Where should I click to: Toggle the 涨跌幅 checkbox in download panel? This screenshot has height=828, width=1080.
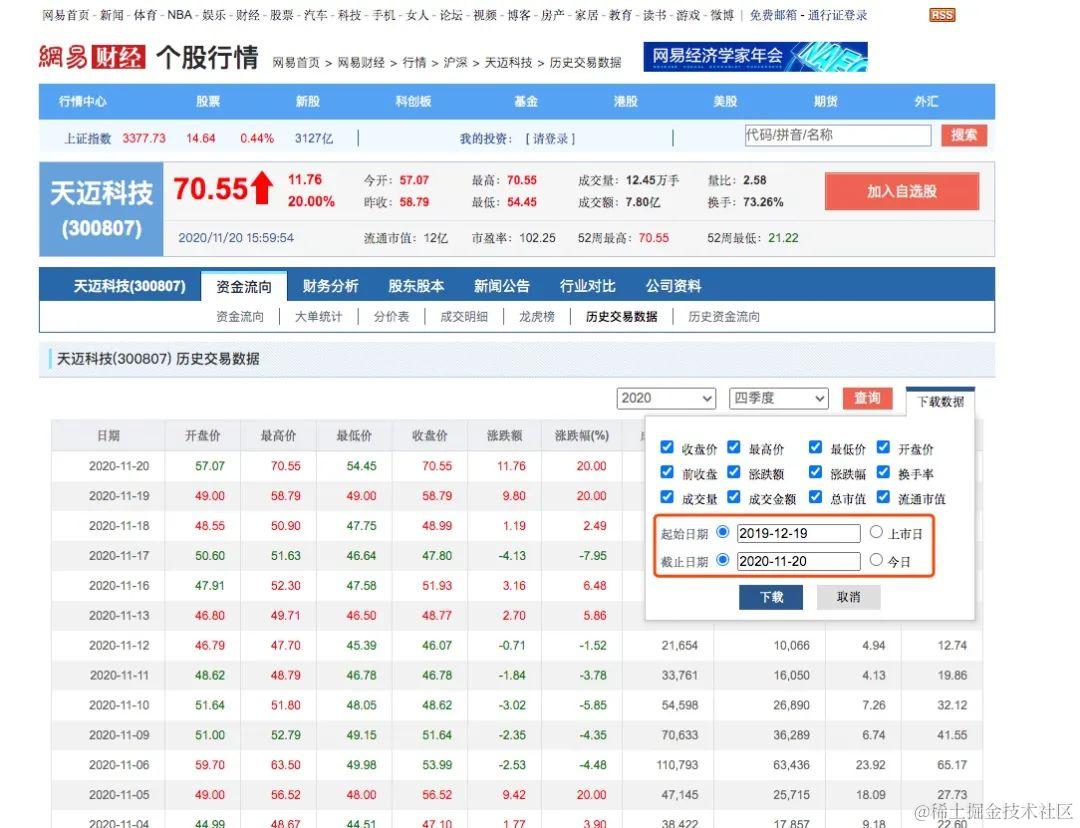tap(815, 472)
